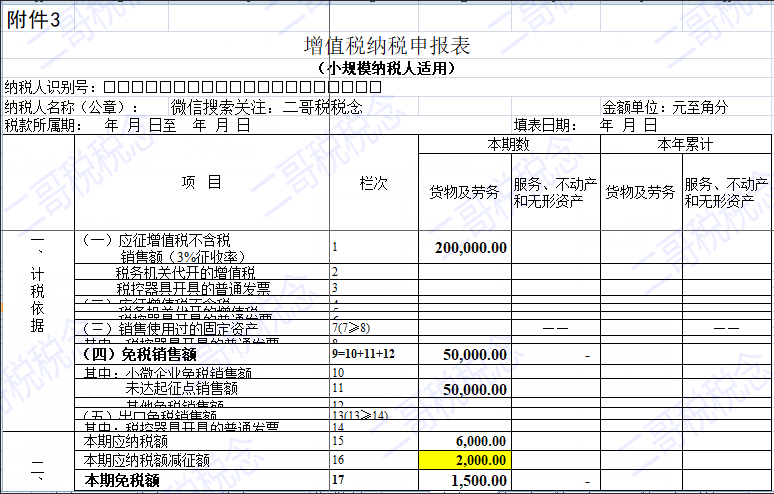This screenshot has width=774, height=494.
Task: Click the (一)应征增值税不含税销售额 row label
Action: (201, 248)
